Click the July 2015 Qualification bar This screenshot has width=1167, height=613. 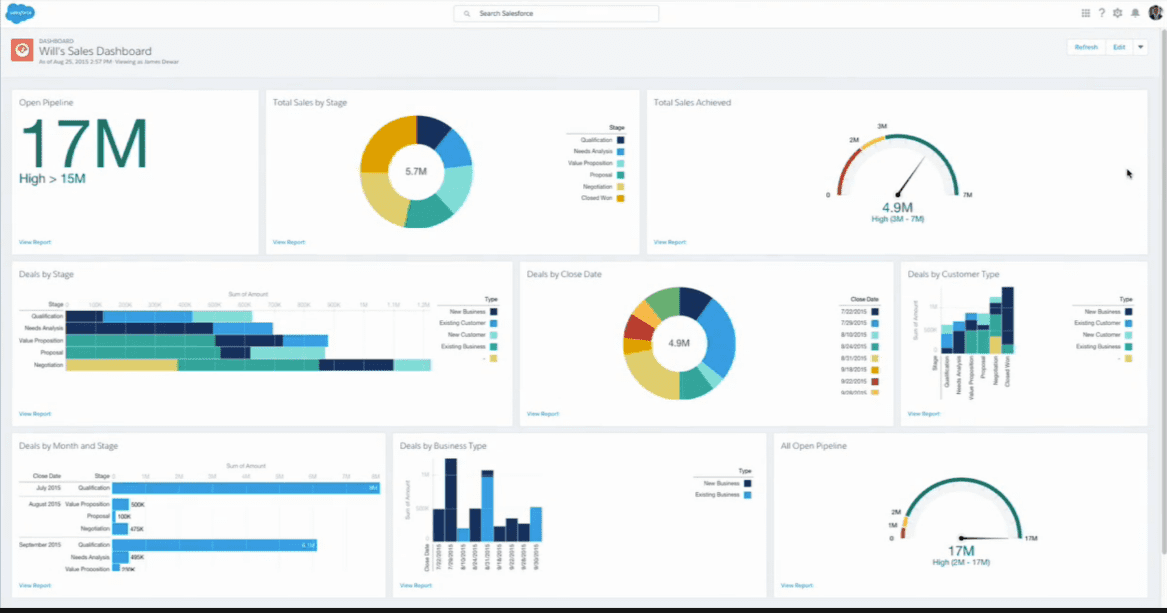point(245,488)
